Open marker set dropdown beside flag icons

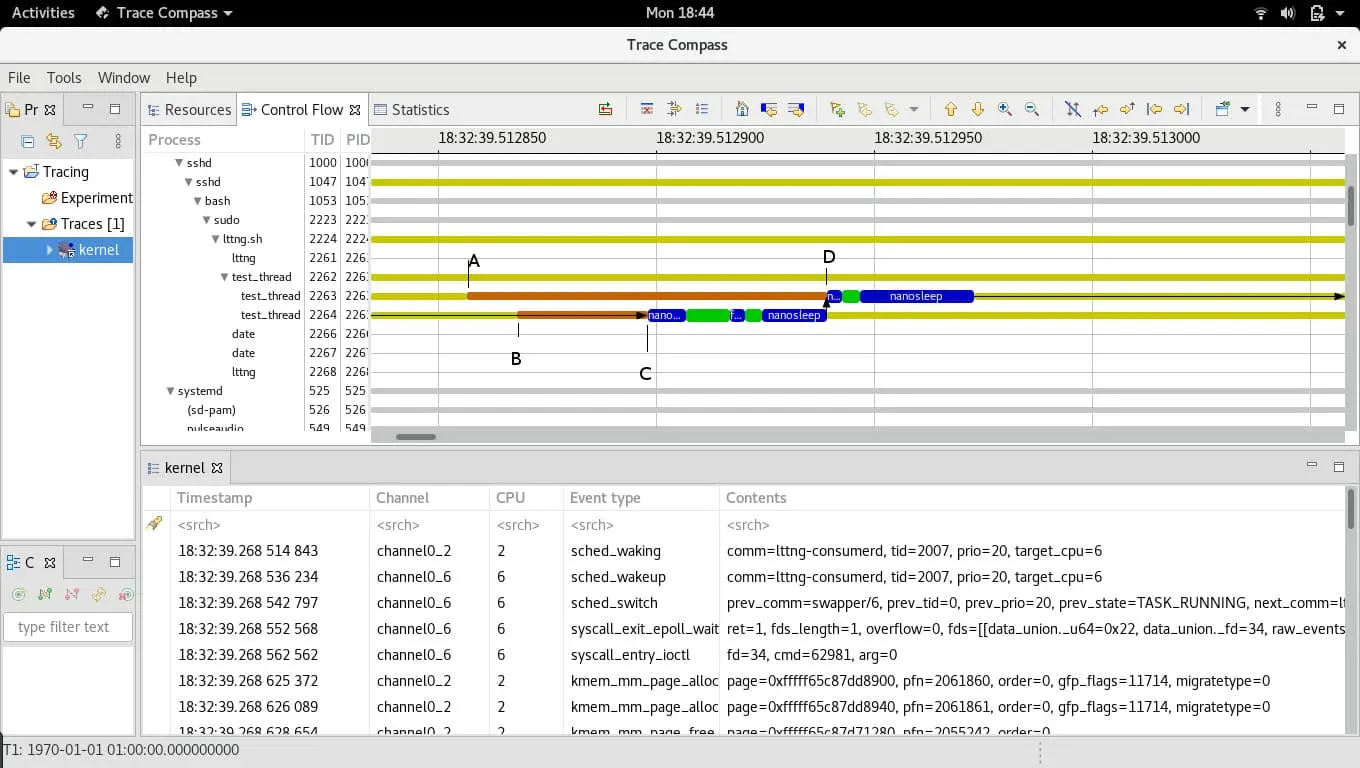[x=913, y=109]
